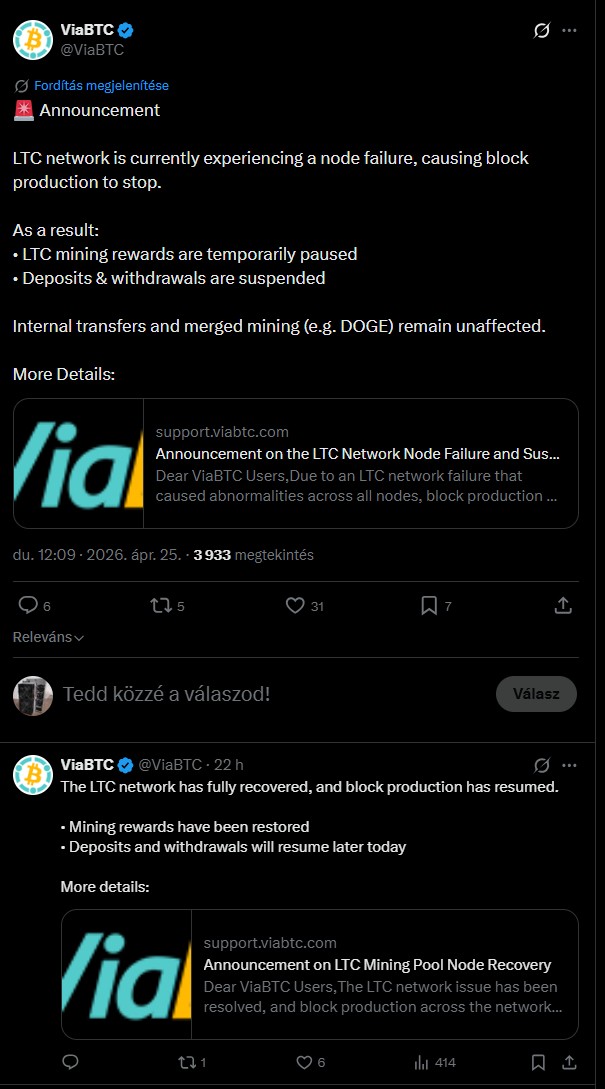
Task: Open more options on the recovery reply
Action: point(570,765)
